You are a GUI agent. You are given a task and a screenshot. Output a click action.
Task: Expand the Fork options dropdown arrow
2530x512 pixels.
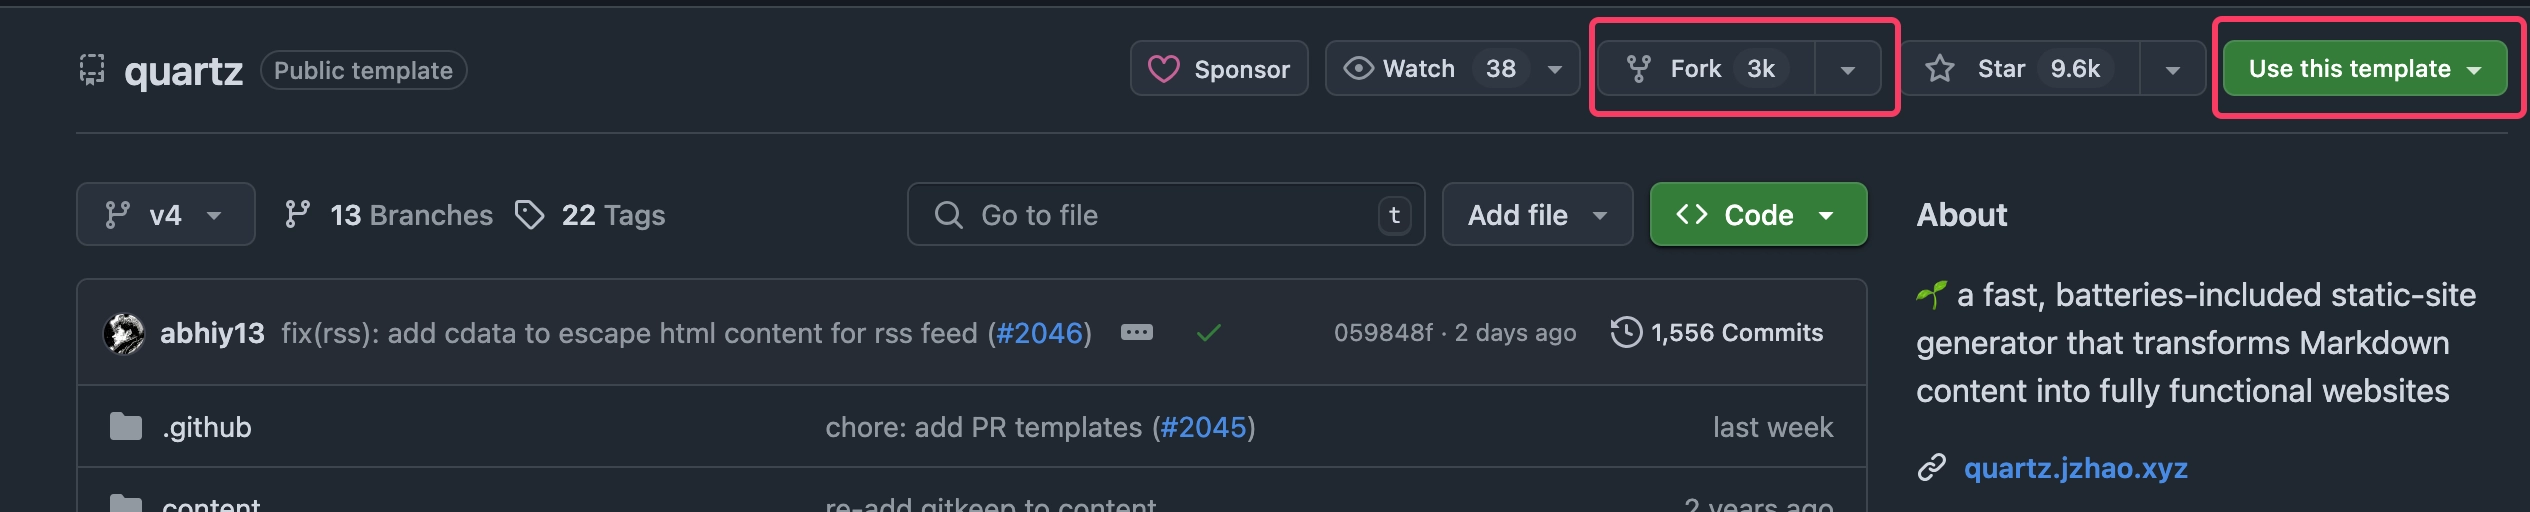point(1848,69)
